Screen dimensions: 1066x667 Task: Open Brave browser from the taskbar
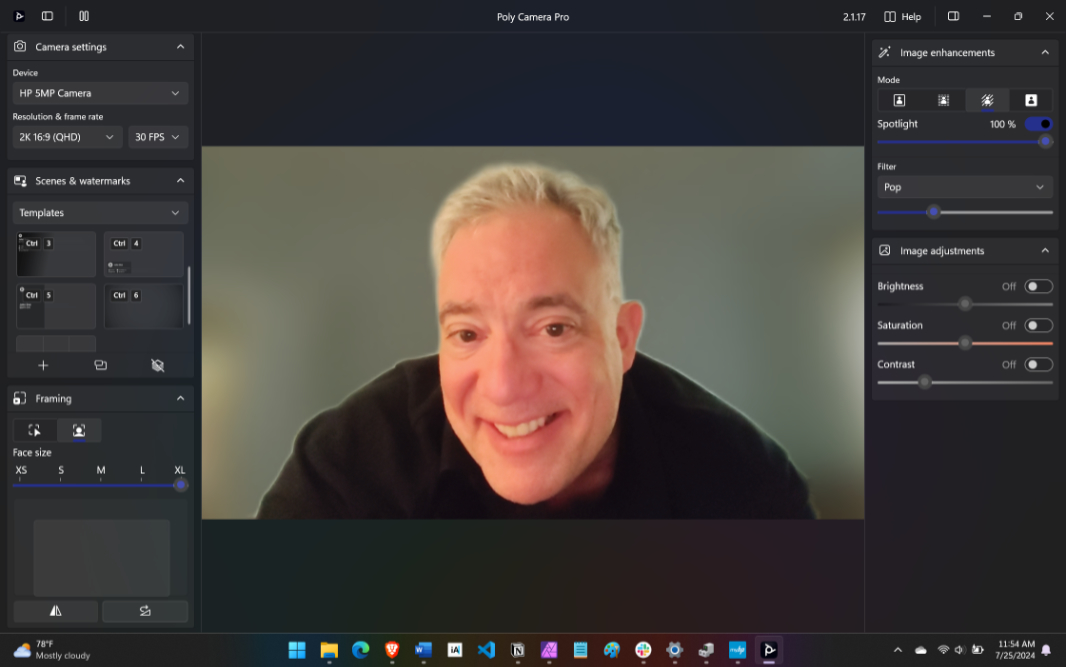pyautogui.click(x=392, y=650)
